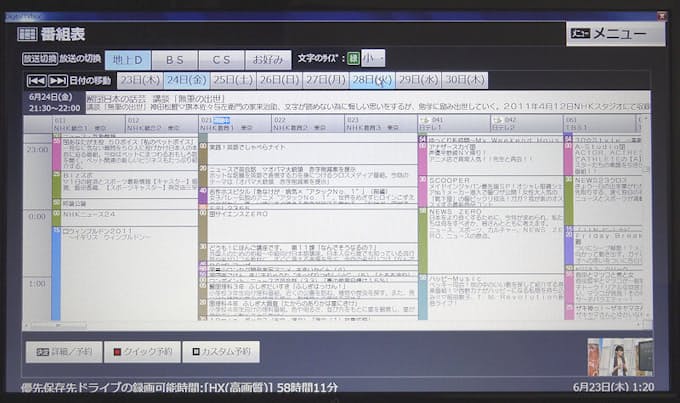Jump to previous date with rewind icon

36,80
